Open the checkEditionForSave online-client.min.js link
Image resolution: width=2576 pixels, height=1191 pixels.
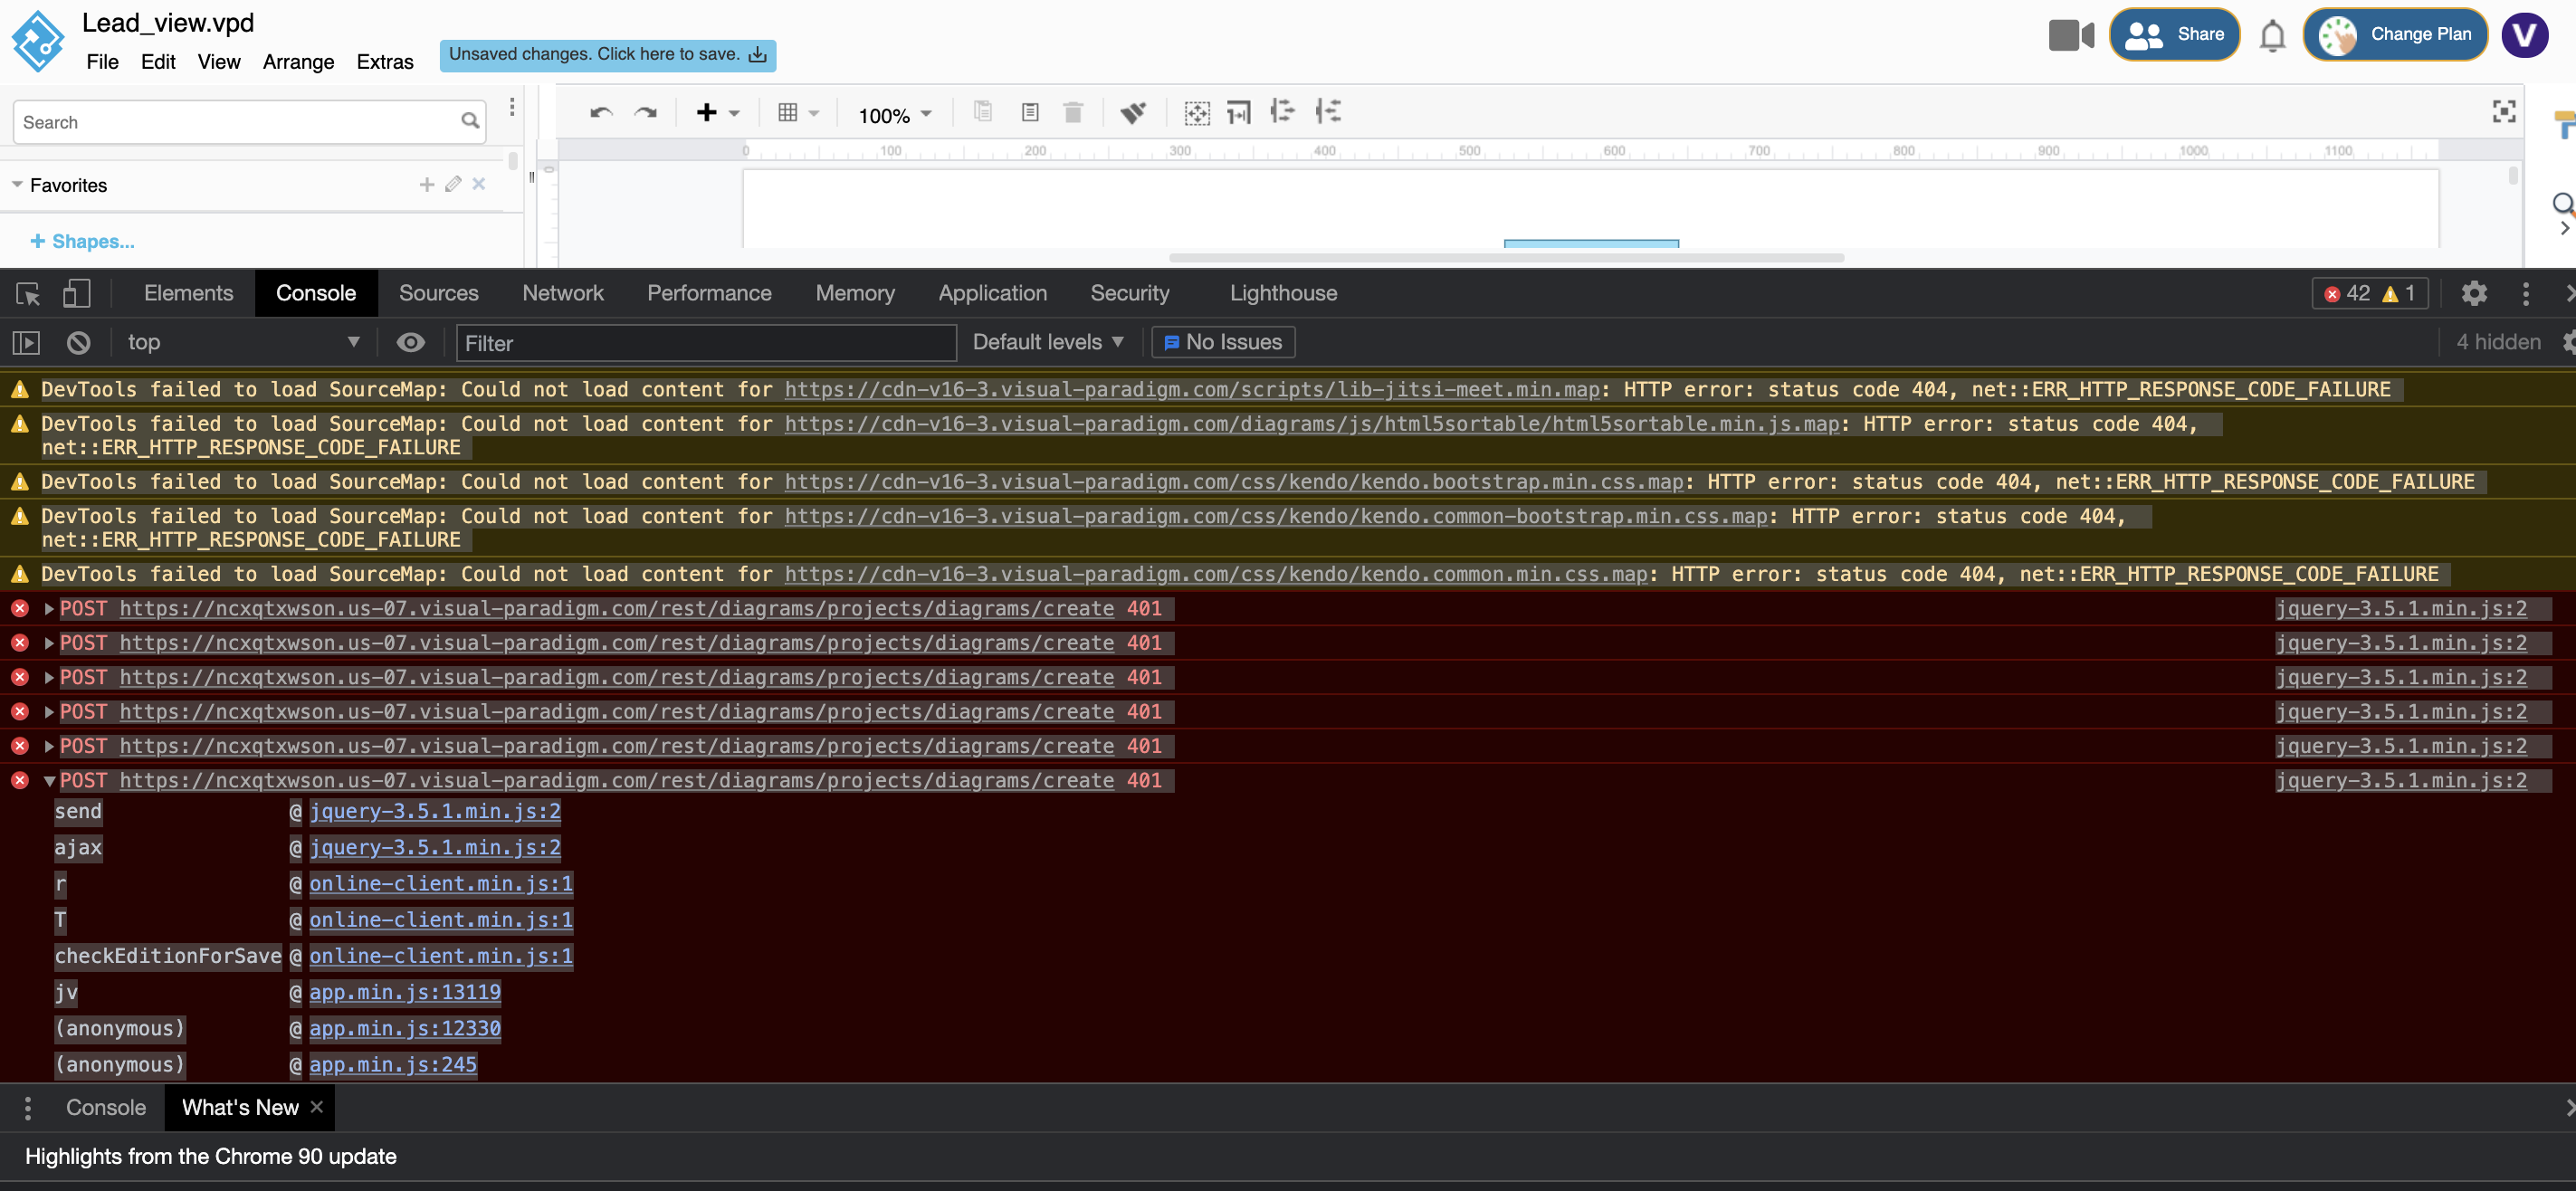click(441, 956)
